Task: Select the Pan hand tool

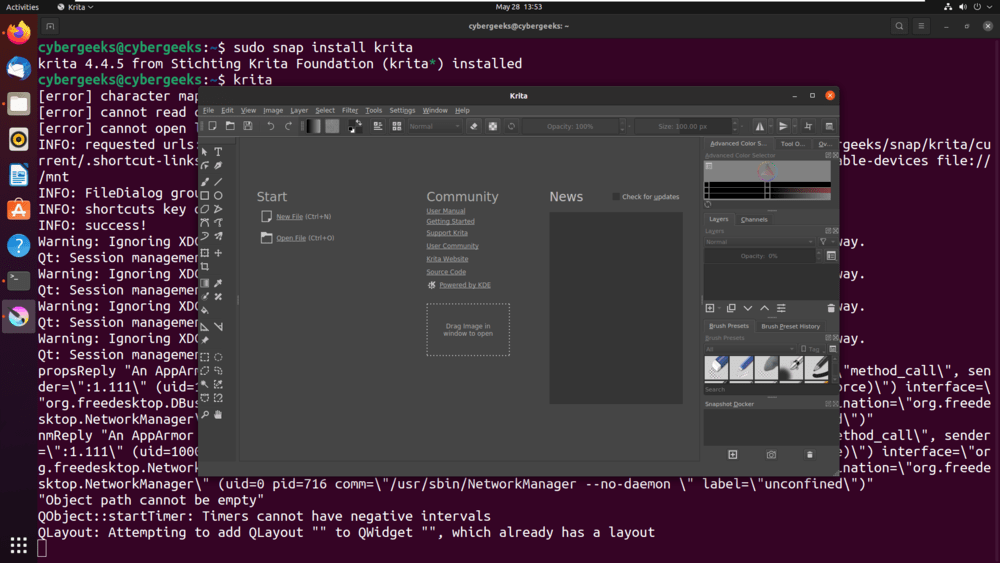Action: click(218, 414)
